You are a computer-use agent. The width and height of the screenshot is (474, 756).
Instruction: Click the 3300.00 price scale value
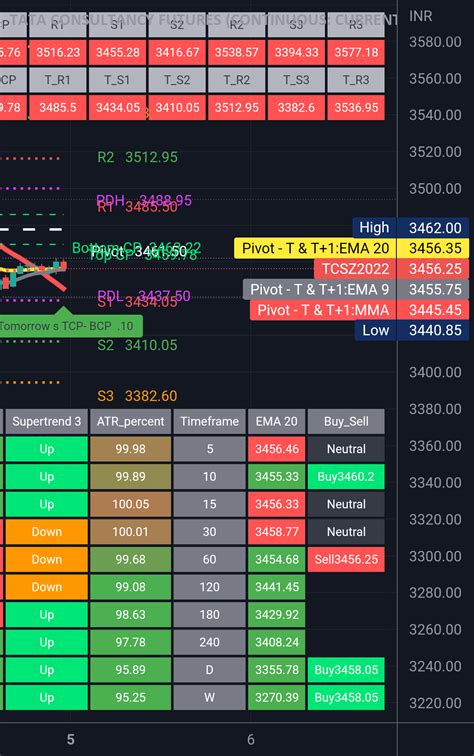pos(435,556)
